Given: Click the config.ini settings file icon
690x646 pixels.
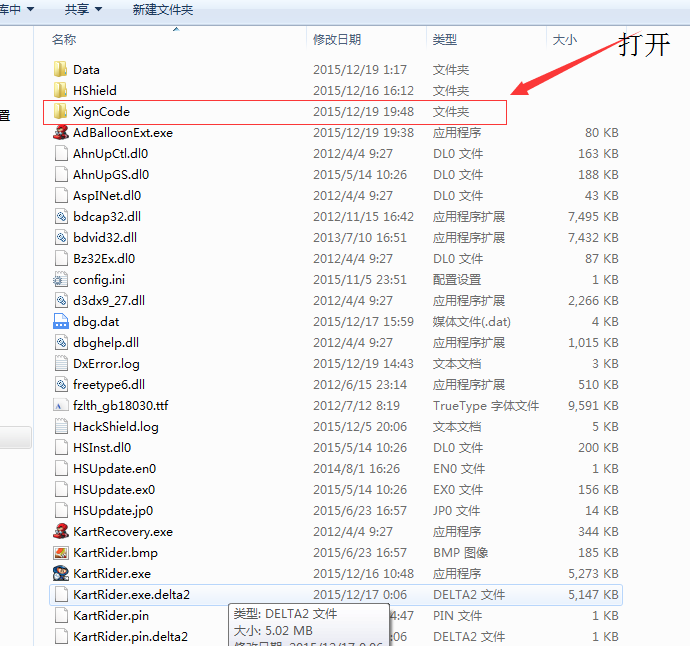Looking at the screenshot, I should point(61,279).
